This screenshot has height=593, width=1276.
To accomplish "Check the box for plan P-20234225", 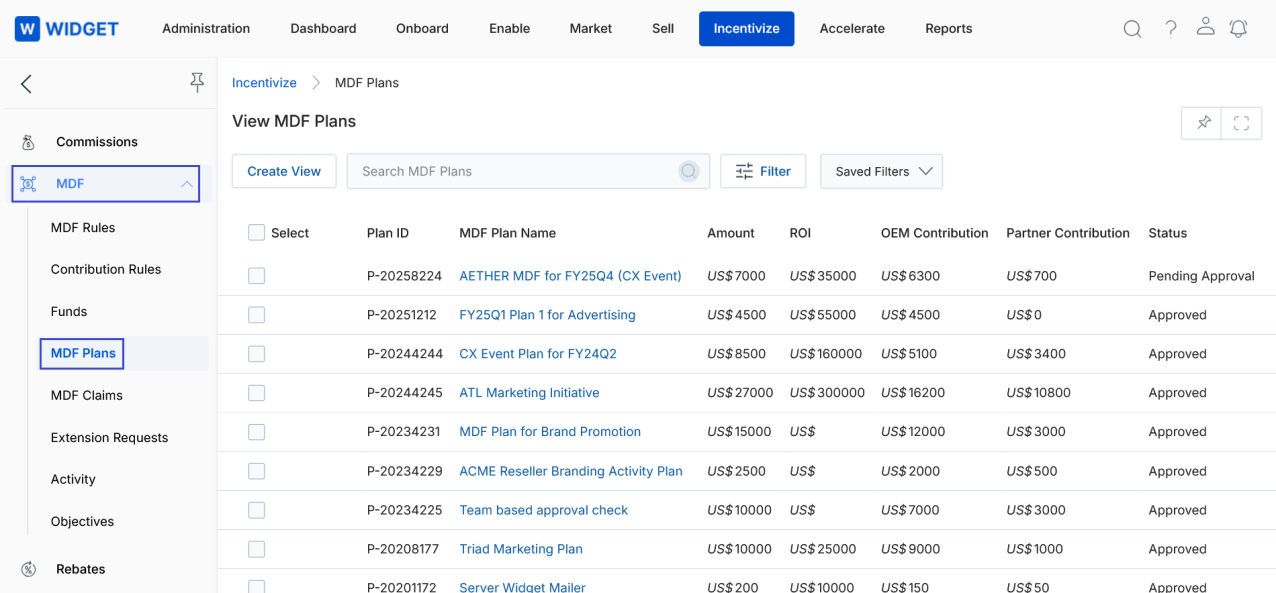I will pos(256,510).
